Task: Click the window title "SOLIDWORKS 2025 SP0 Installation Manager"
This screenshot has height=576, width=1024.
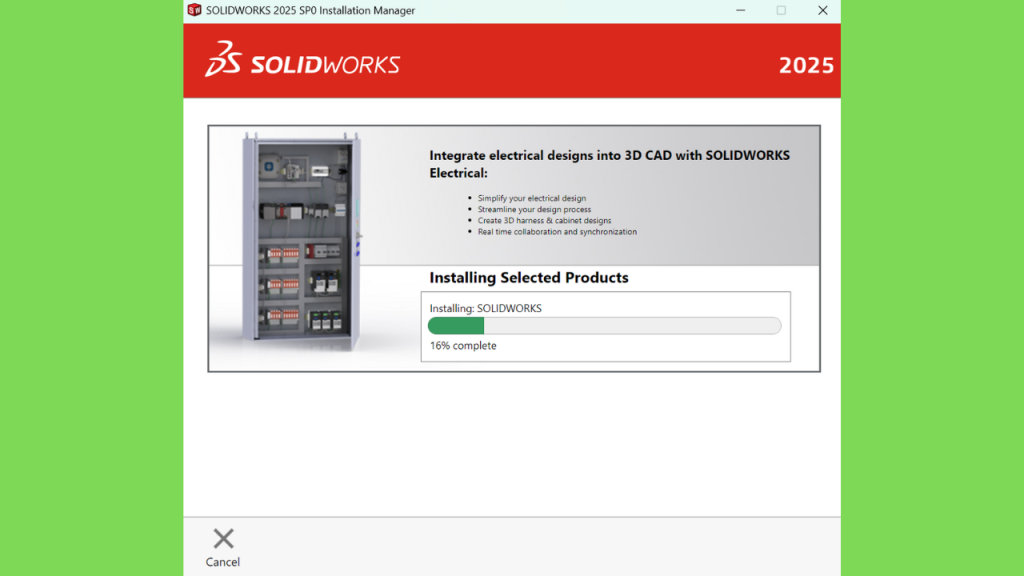Action: coord(310,10)
